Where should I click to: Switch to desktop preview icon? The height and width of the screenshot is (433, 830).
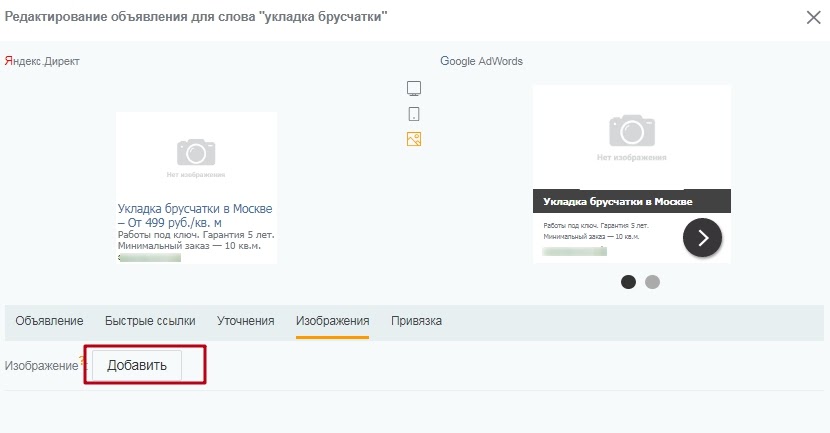[414, 88]
